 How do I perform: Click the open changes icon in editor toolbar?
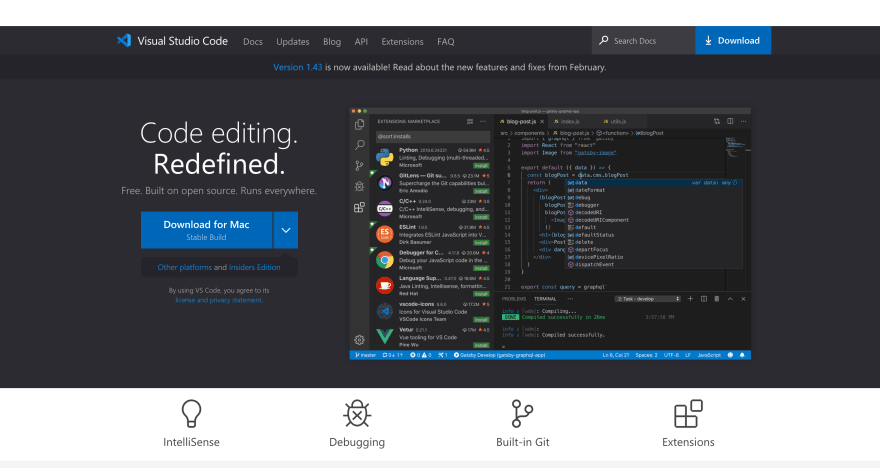(717, 121)
